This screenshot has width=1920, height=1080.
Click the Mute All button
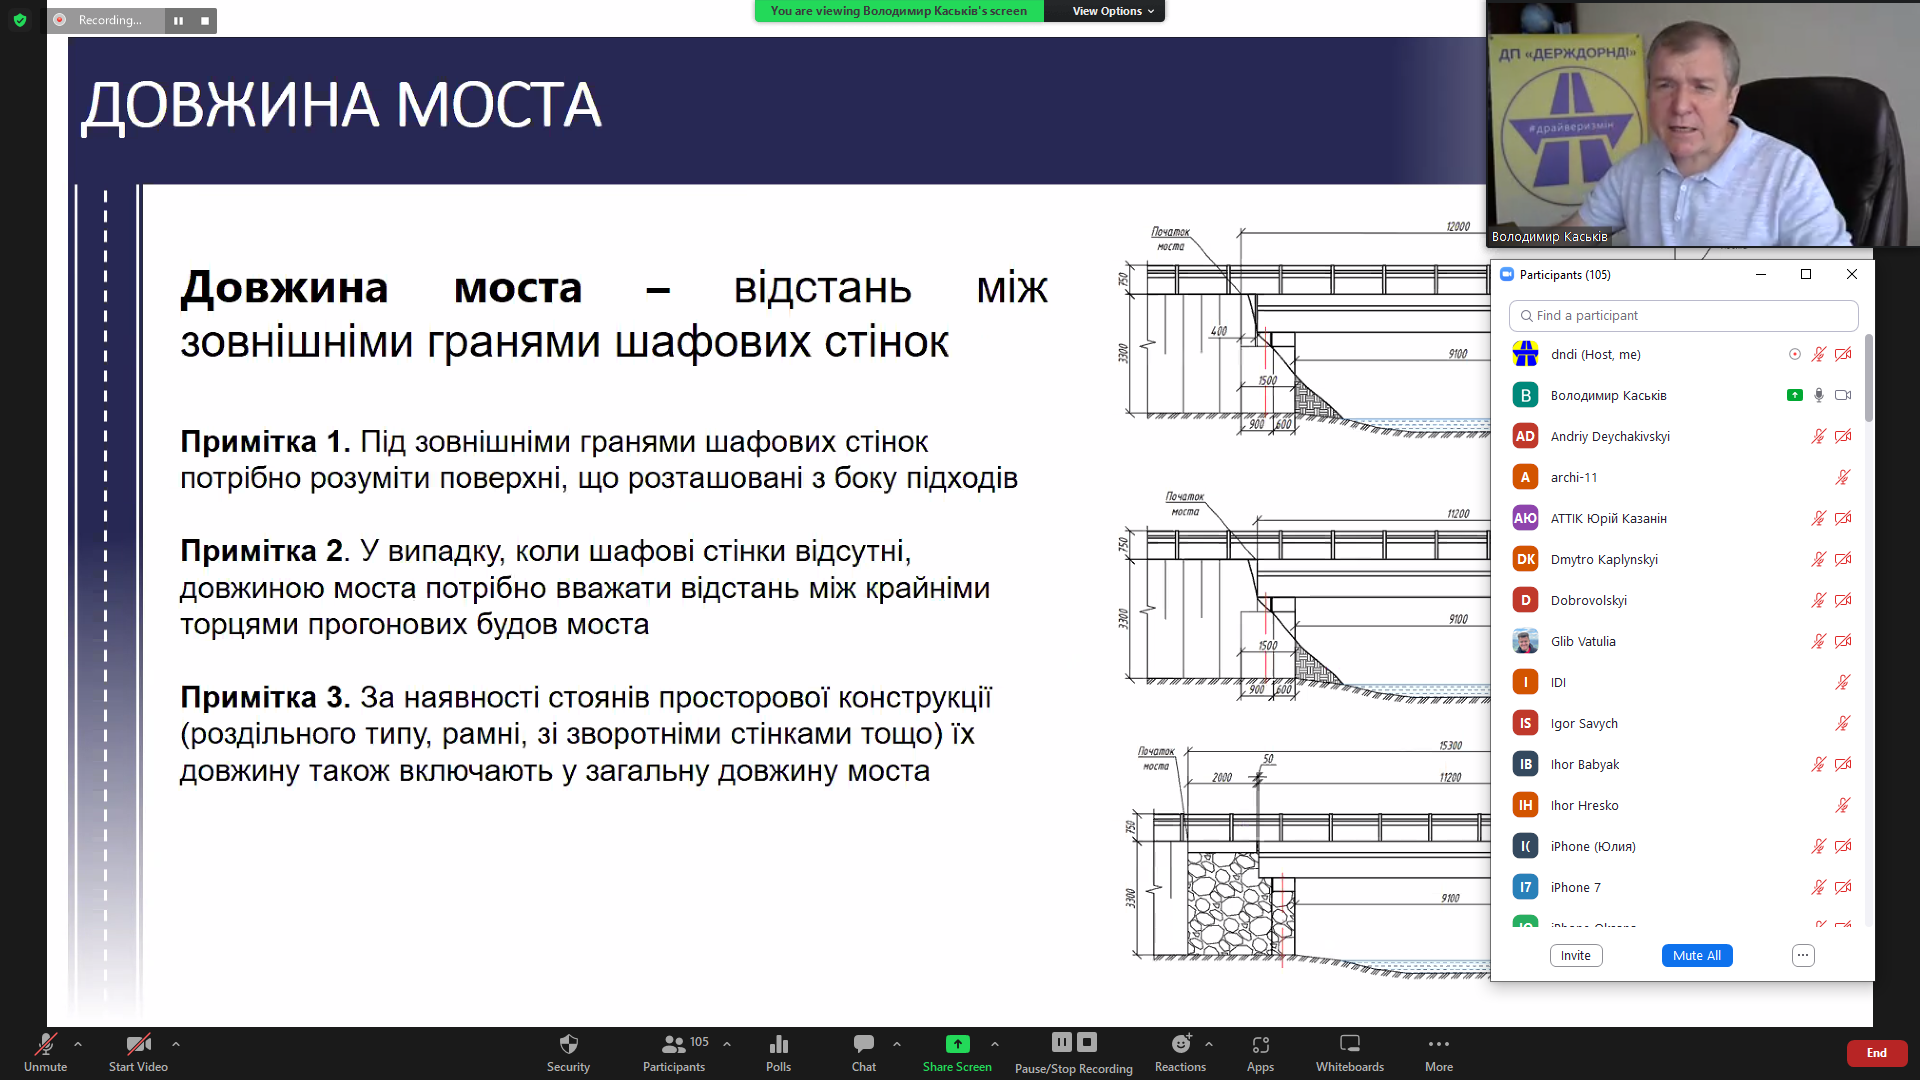tap(1696, 956)
